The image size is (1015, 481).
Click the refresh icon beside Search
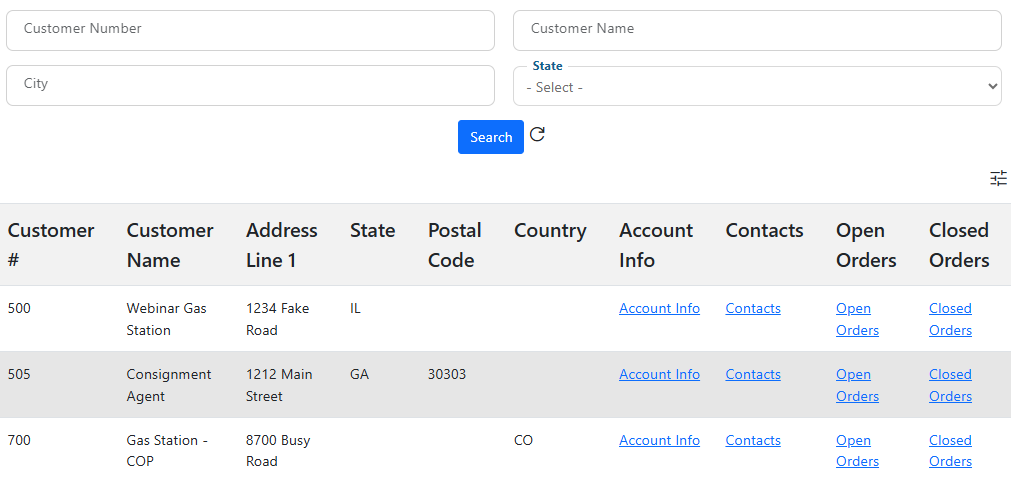[x=537, y=135]
